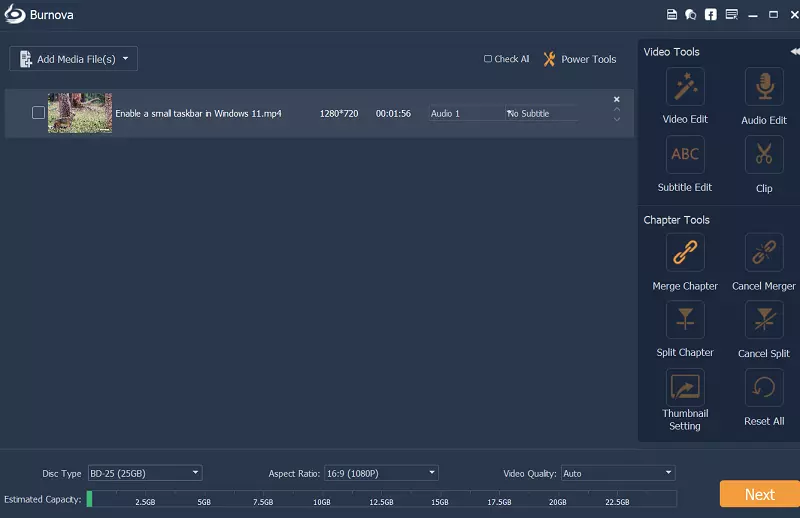The width and height of the screenshot is (800, 518).
Task: Open the Audio Edit tool
Action: coord(764,87)
